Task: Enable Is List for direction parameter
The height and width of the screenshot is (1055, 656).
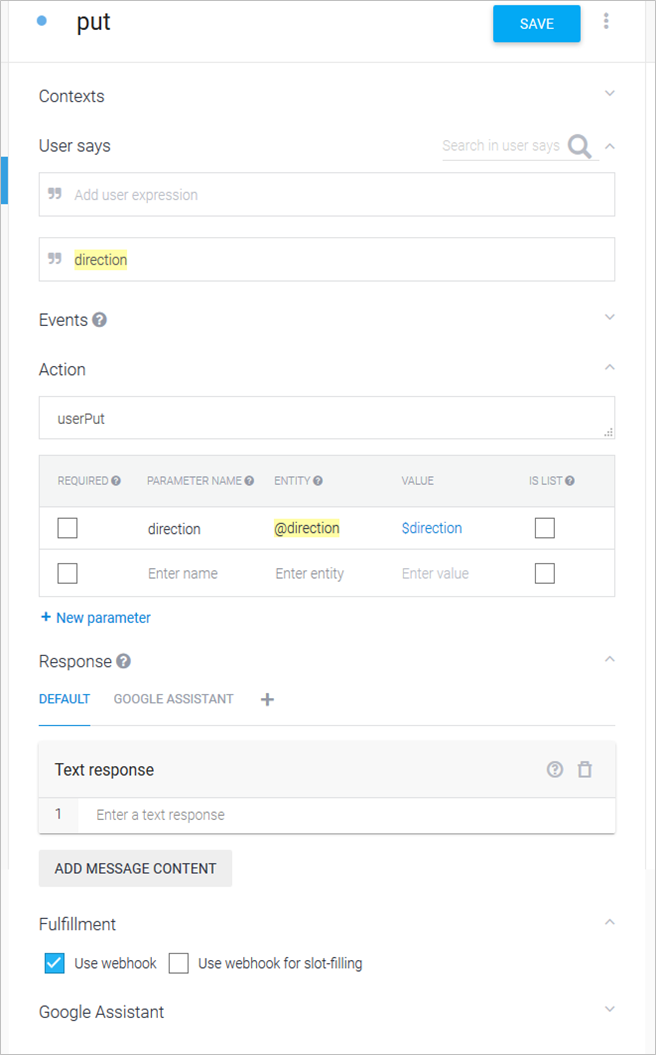Action: tap(544, 528)
